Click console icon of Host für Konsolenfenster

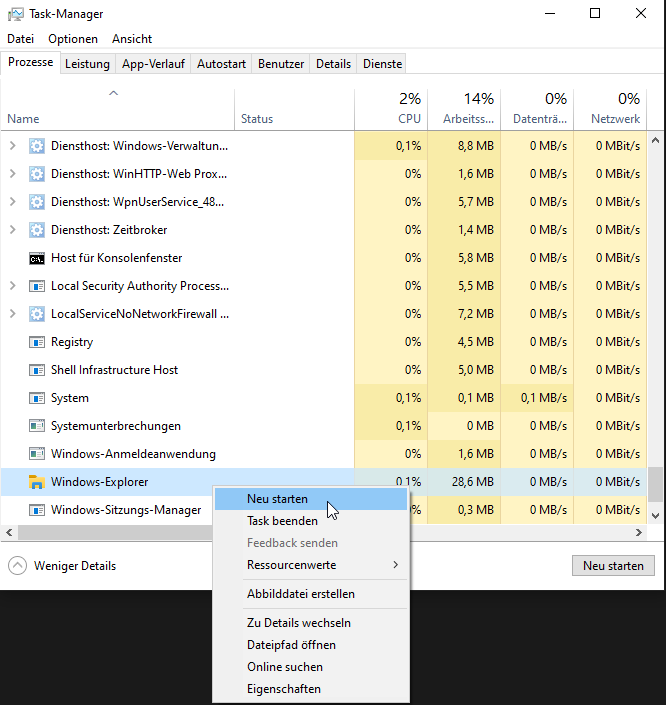pos(37,258)
